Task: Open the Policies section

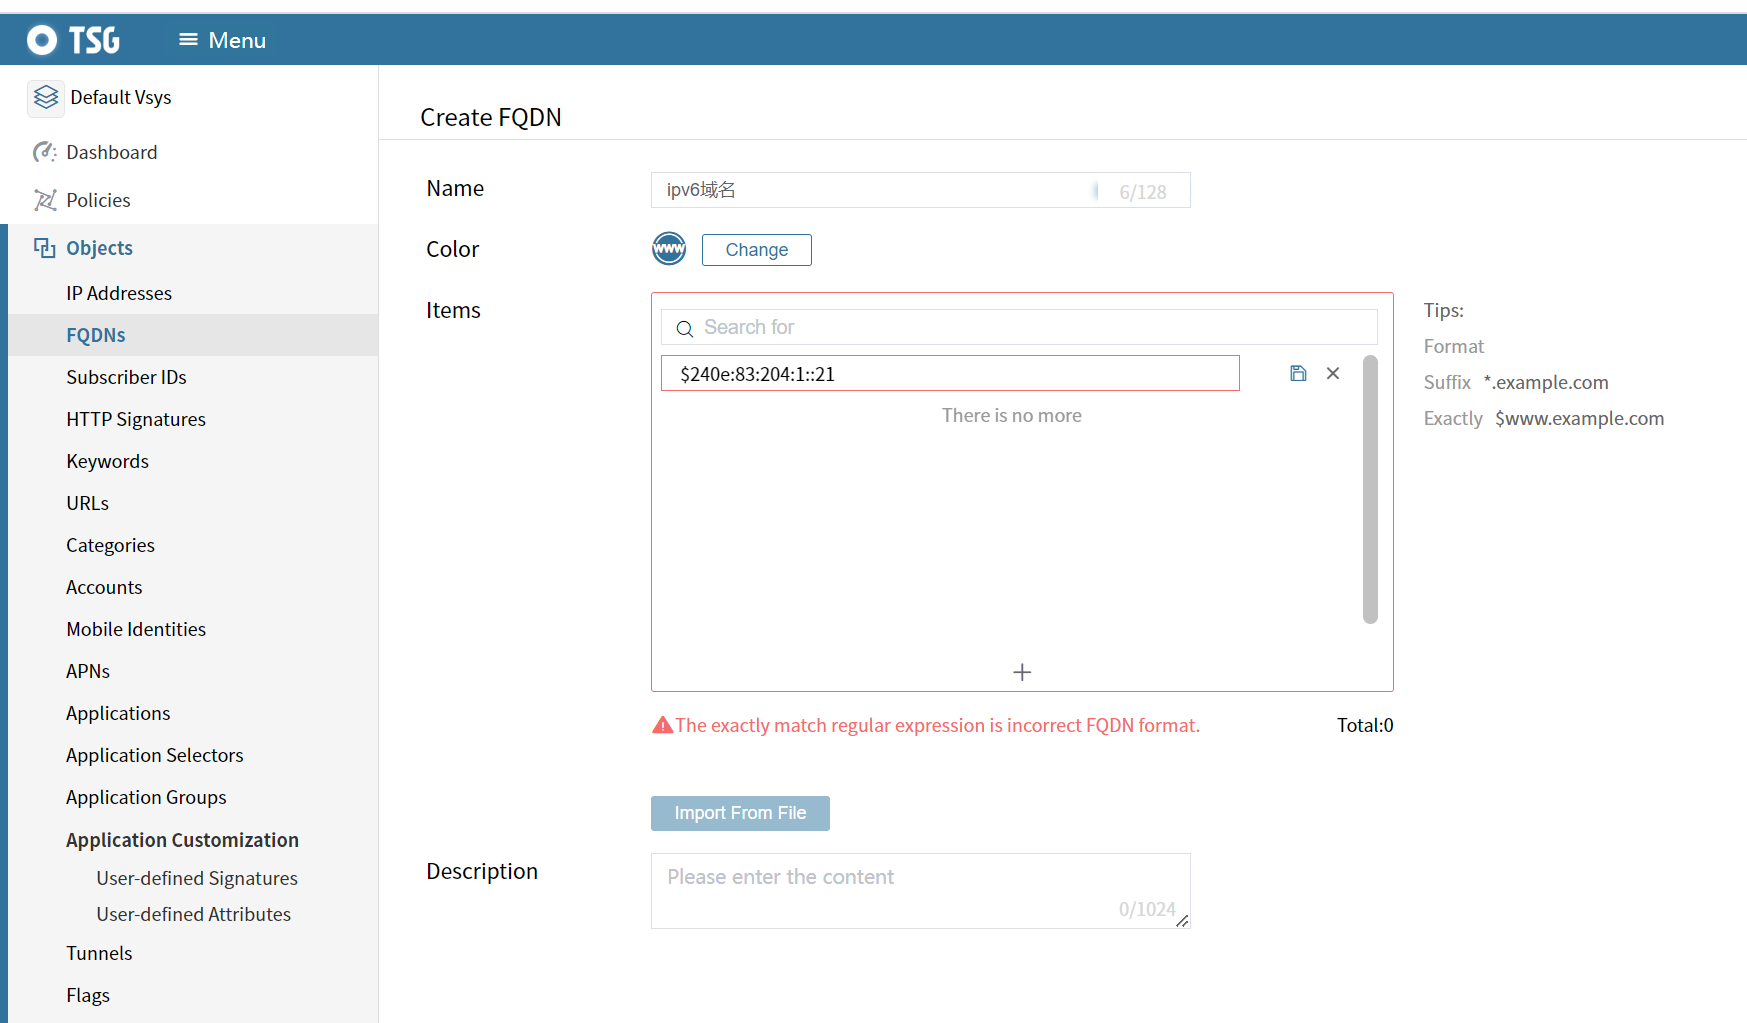Action: [x=98, y=200]
